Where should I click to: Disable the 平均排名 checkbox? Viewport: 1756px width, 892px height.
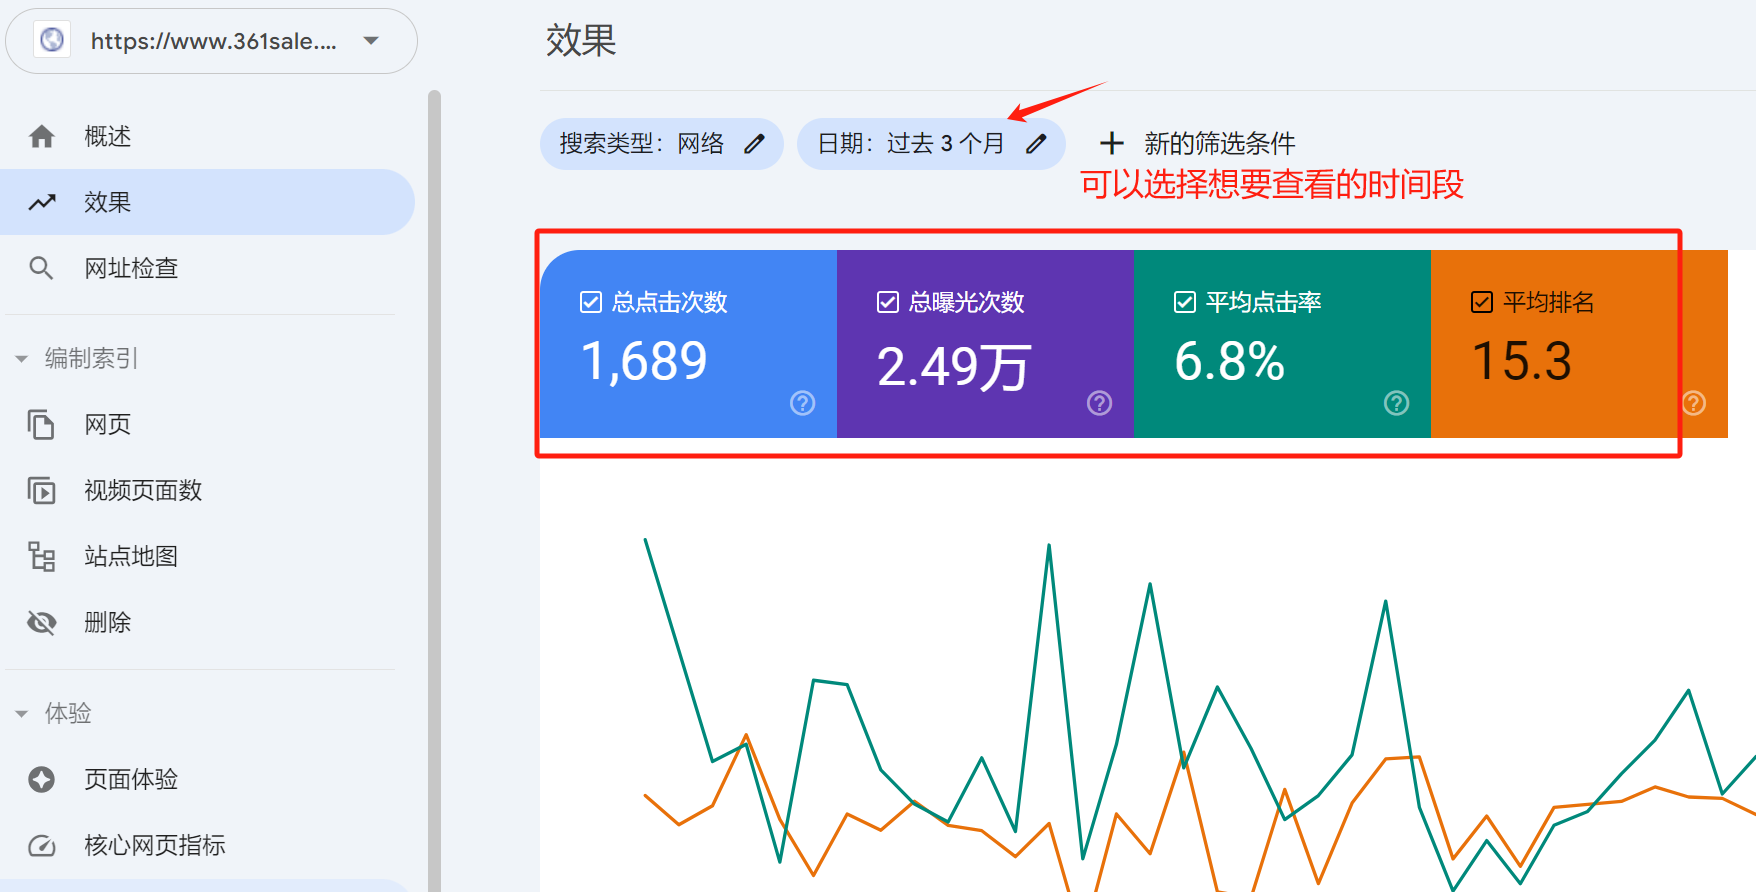[1482, 302]
